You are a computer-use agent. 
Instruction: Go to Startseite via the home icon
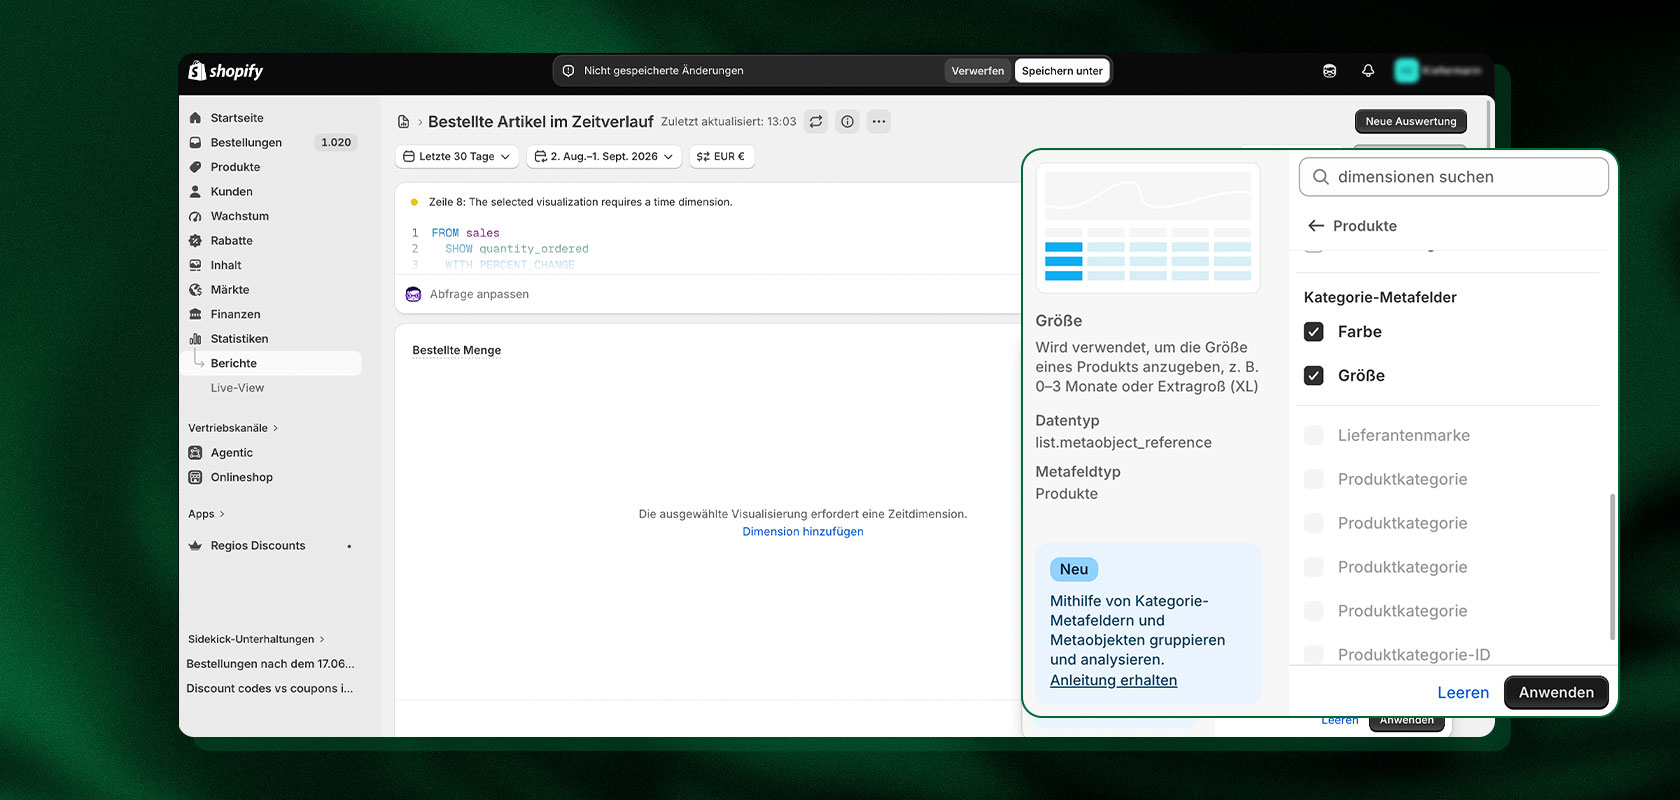(196, 118)
